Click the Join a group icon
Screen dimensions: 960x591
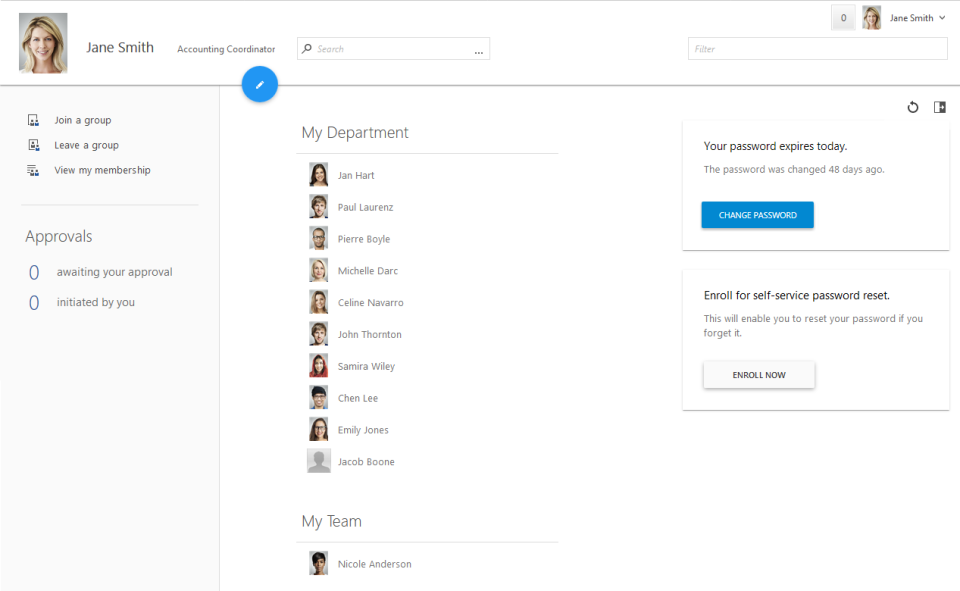coord(33,120)
